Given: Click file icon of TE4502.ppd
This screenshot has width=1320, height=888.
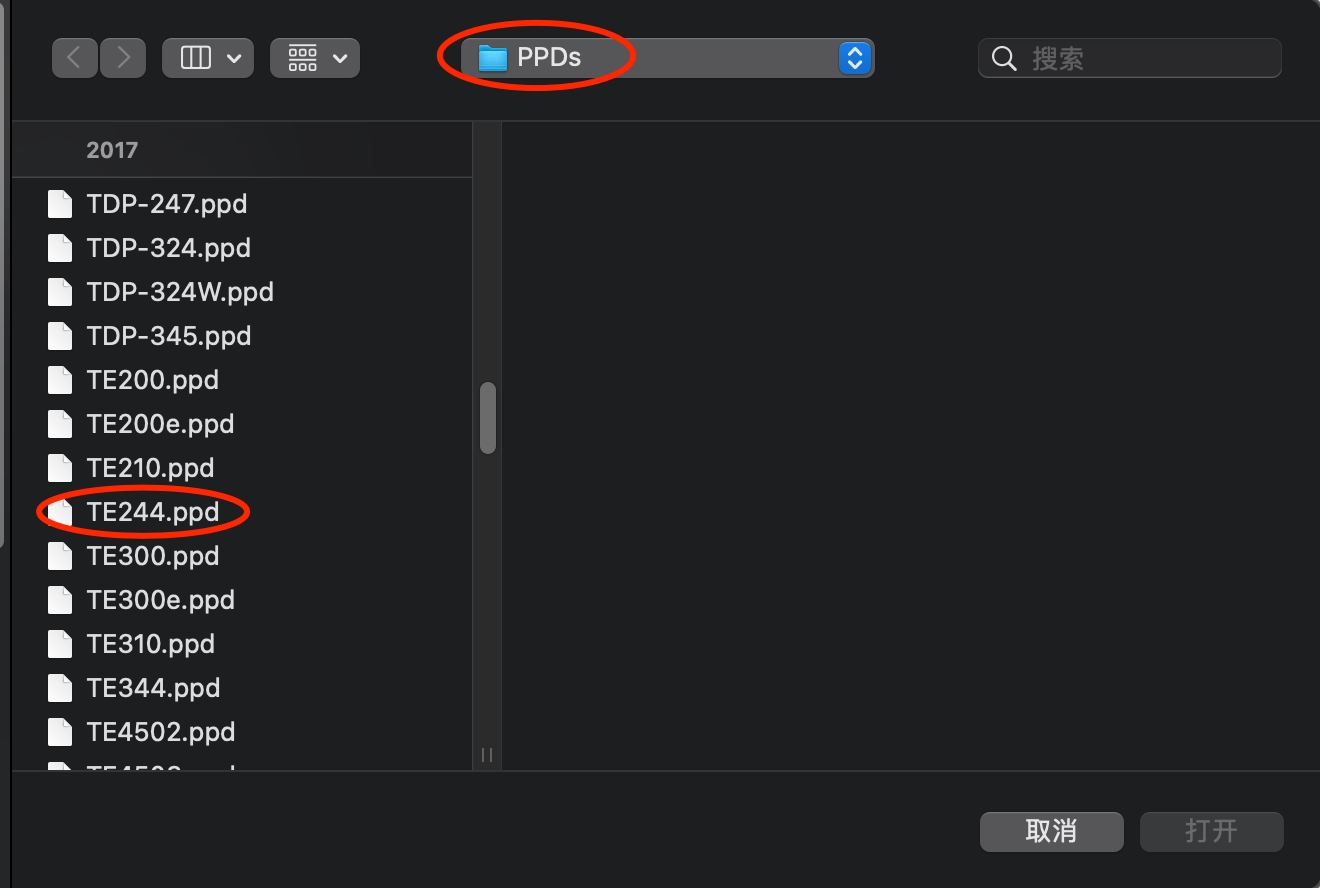Looking at the screenshot, I should (61, 732).
